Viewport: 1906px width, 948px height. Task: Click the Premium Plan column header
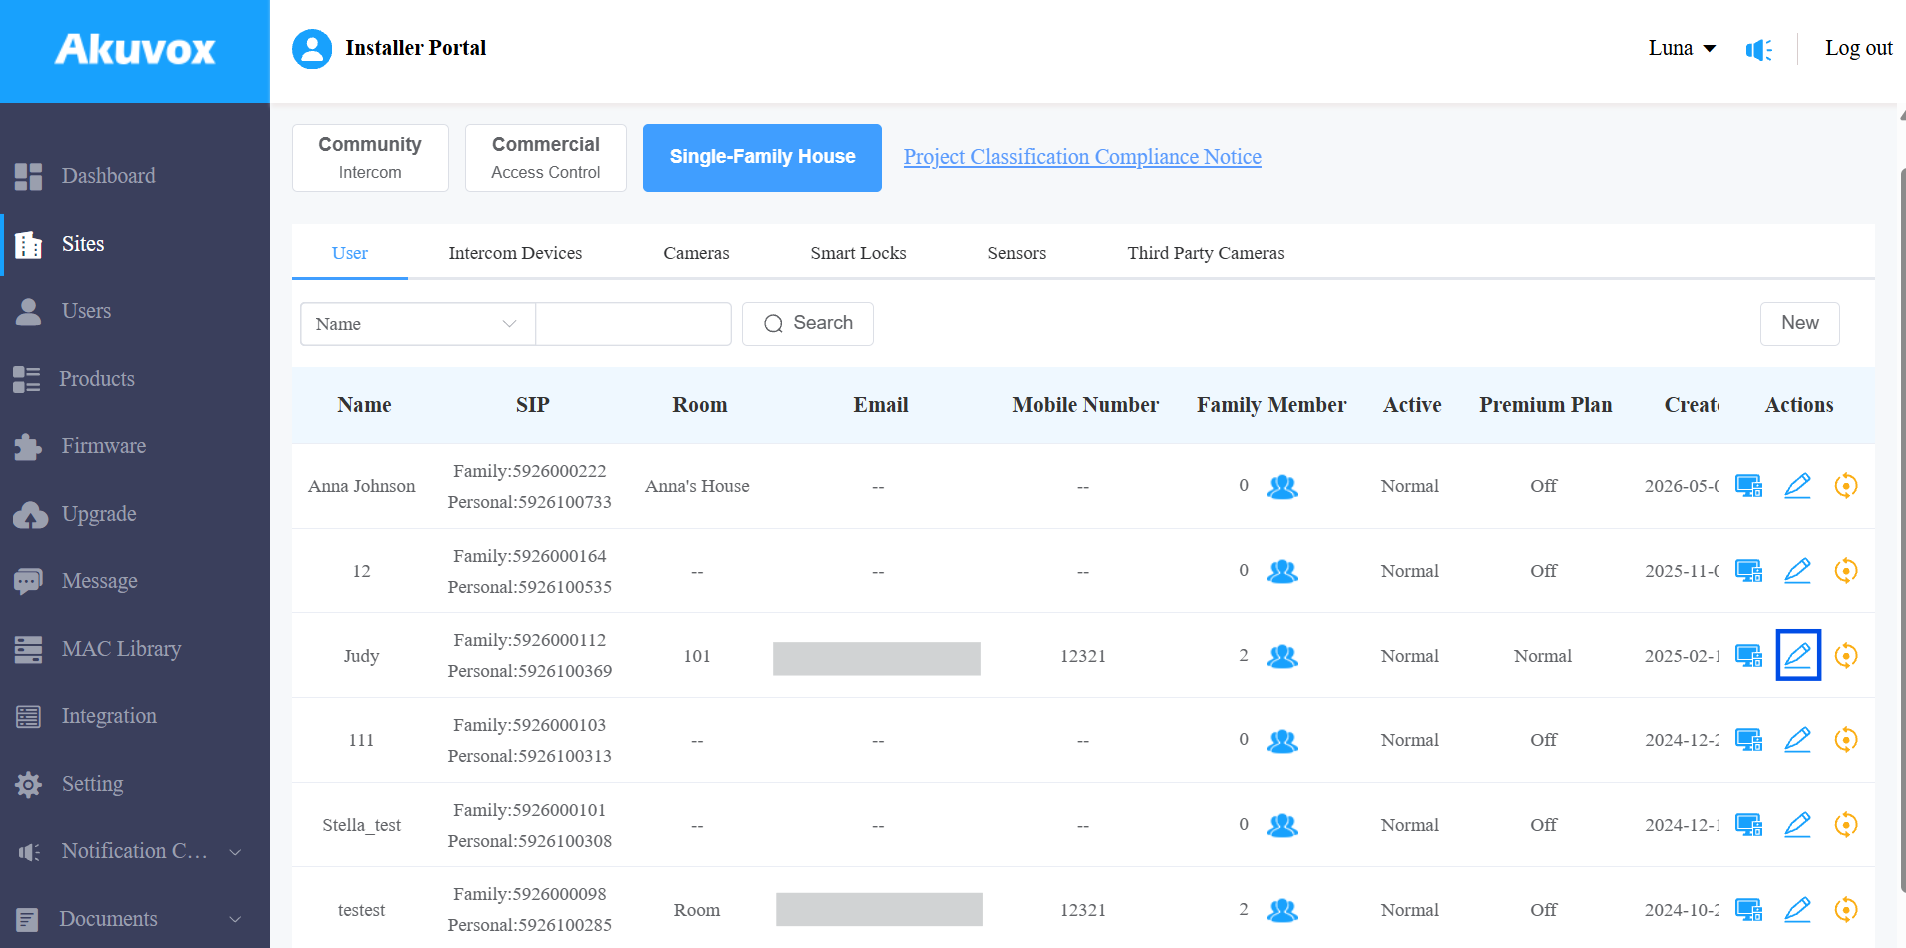1546,405
